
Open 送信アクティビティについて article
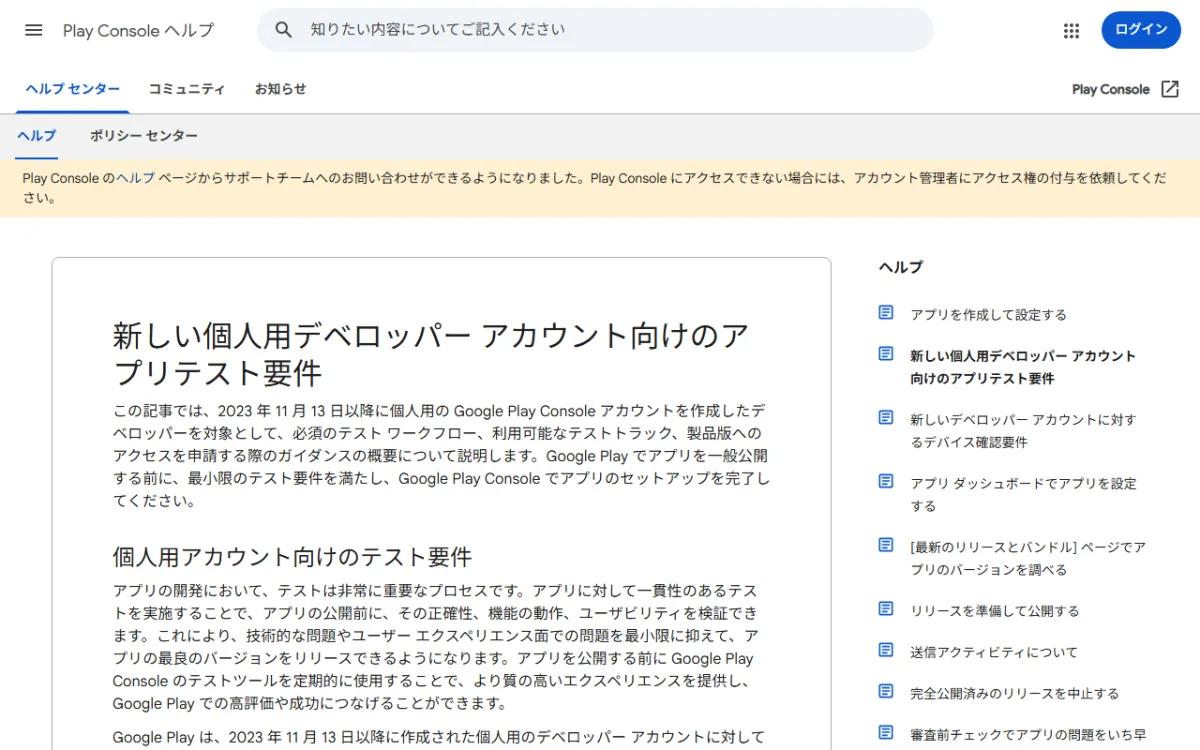tap(994, 652)
